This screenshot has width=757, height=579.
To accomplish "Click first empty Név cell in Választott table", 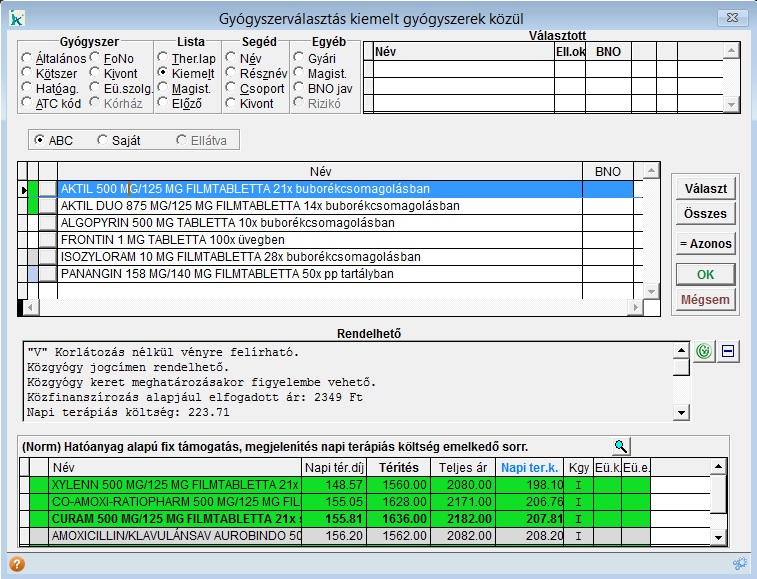I will coord(464,69).
